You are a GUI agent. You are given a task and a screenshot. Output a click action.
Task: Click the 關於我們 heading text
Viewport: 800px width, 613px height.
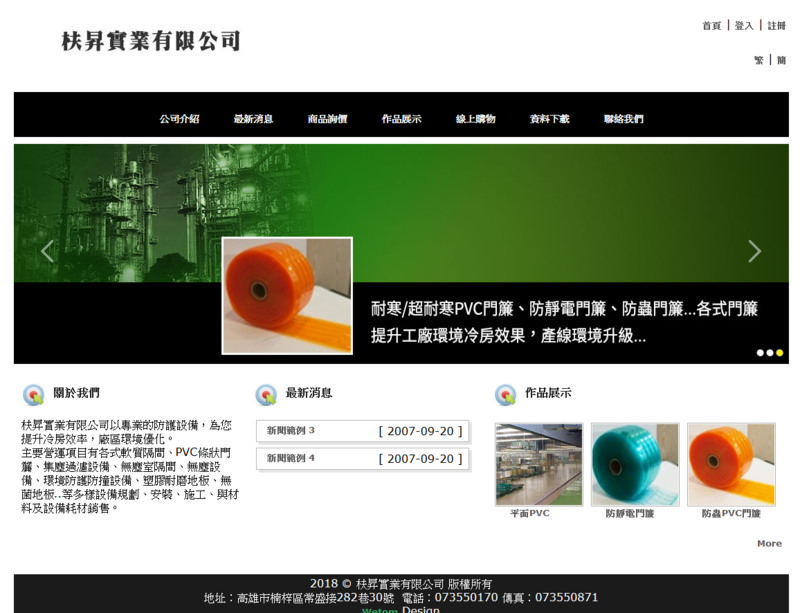(77, 393)
